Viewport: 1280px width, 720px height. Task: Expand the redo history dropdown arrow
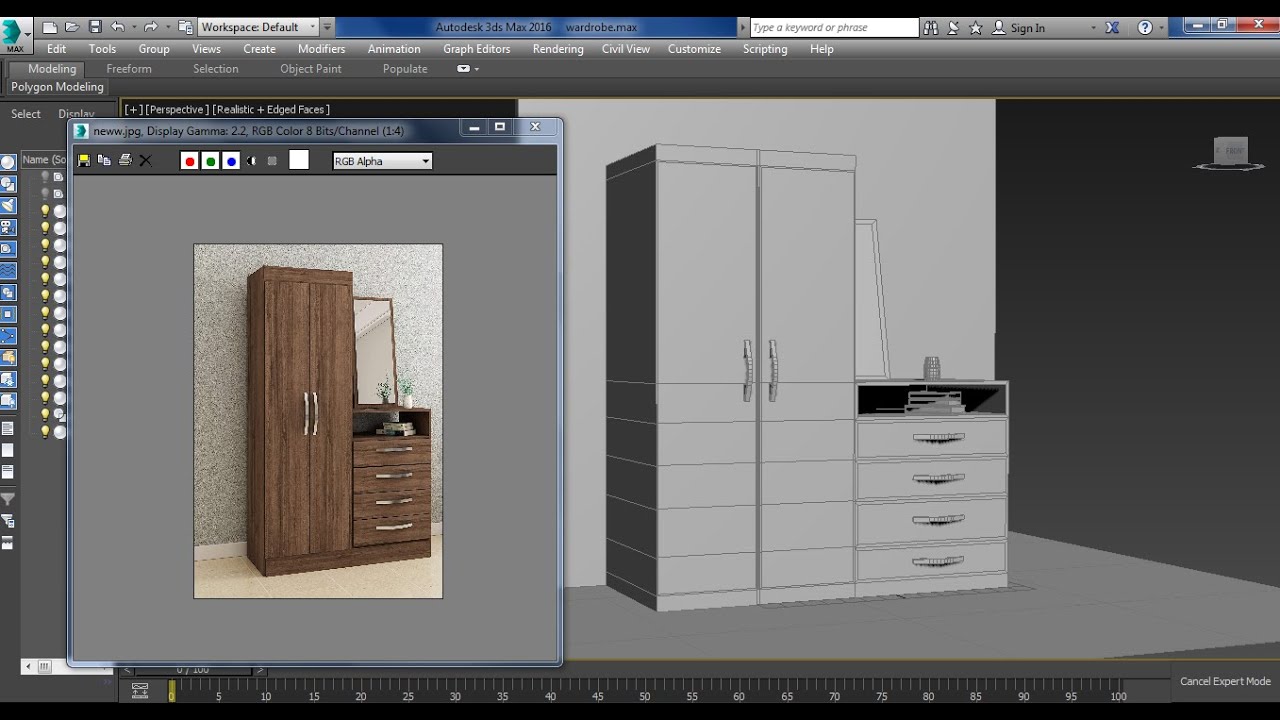(167, 27)
